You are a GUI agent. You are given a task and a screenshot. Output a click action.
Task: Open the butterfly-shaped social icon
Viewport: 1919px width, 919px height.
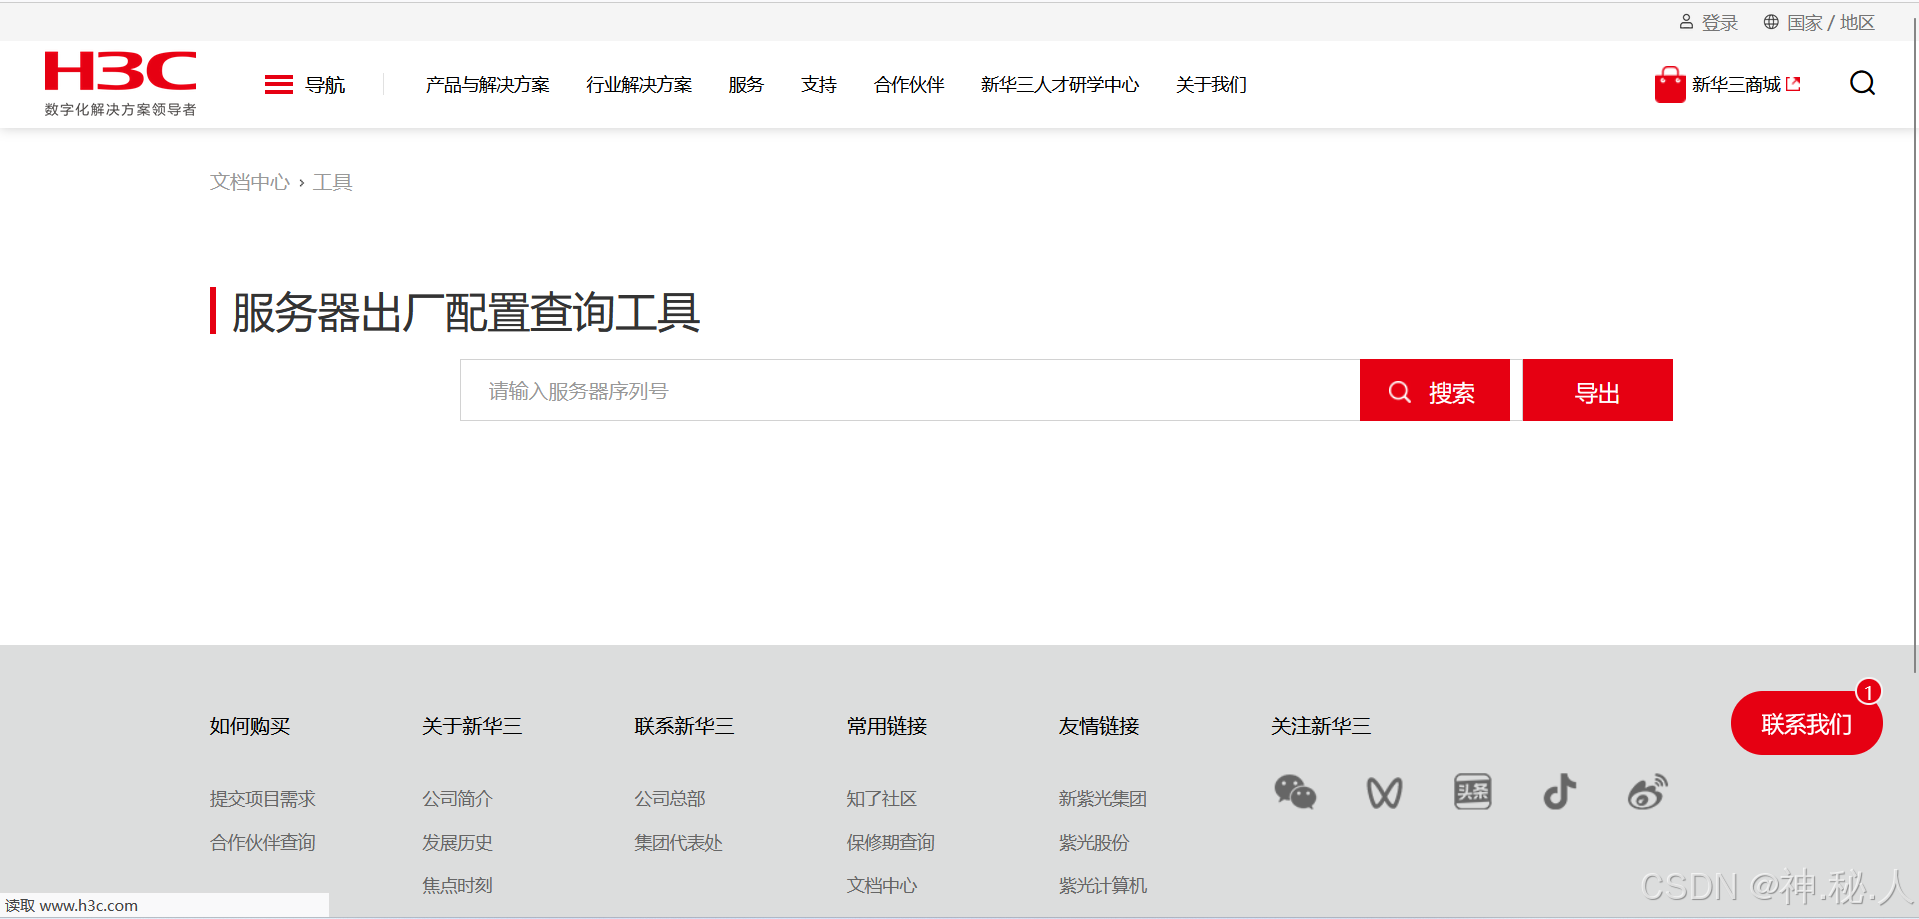(1384, 793)
